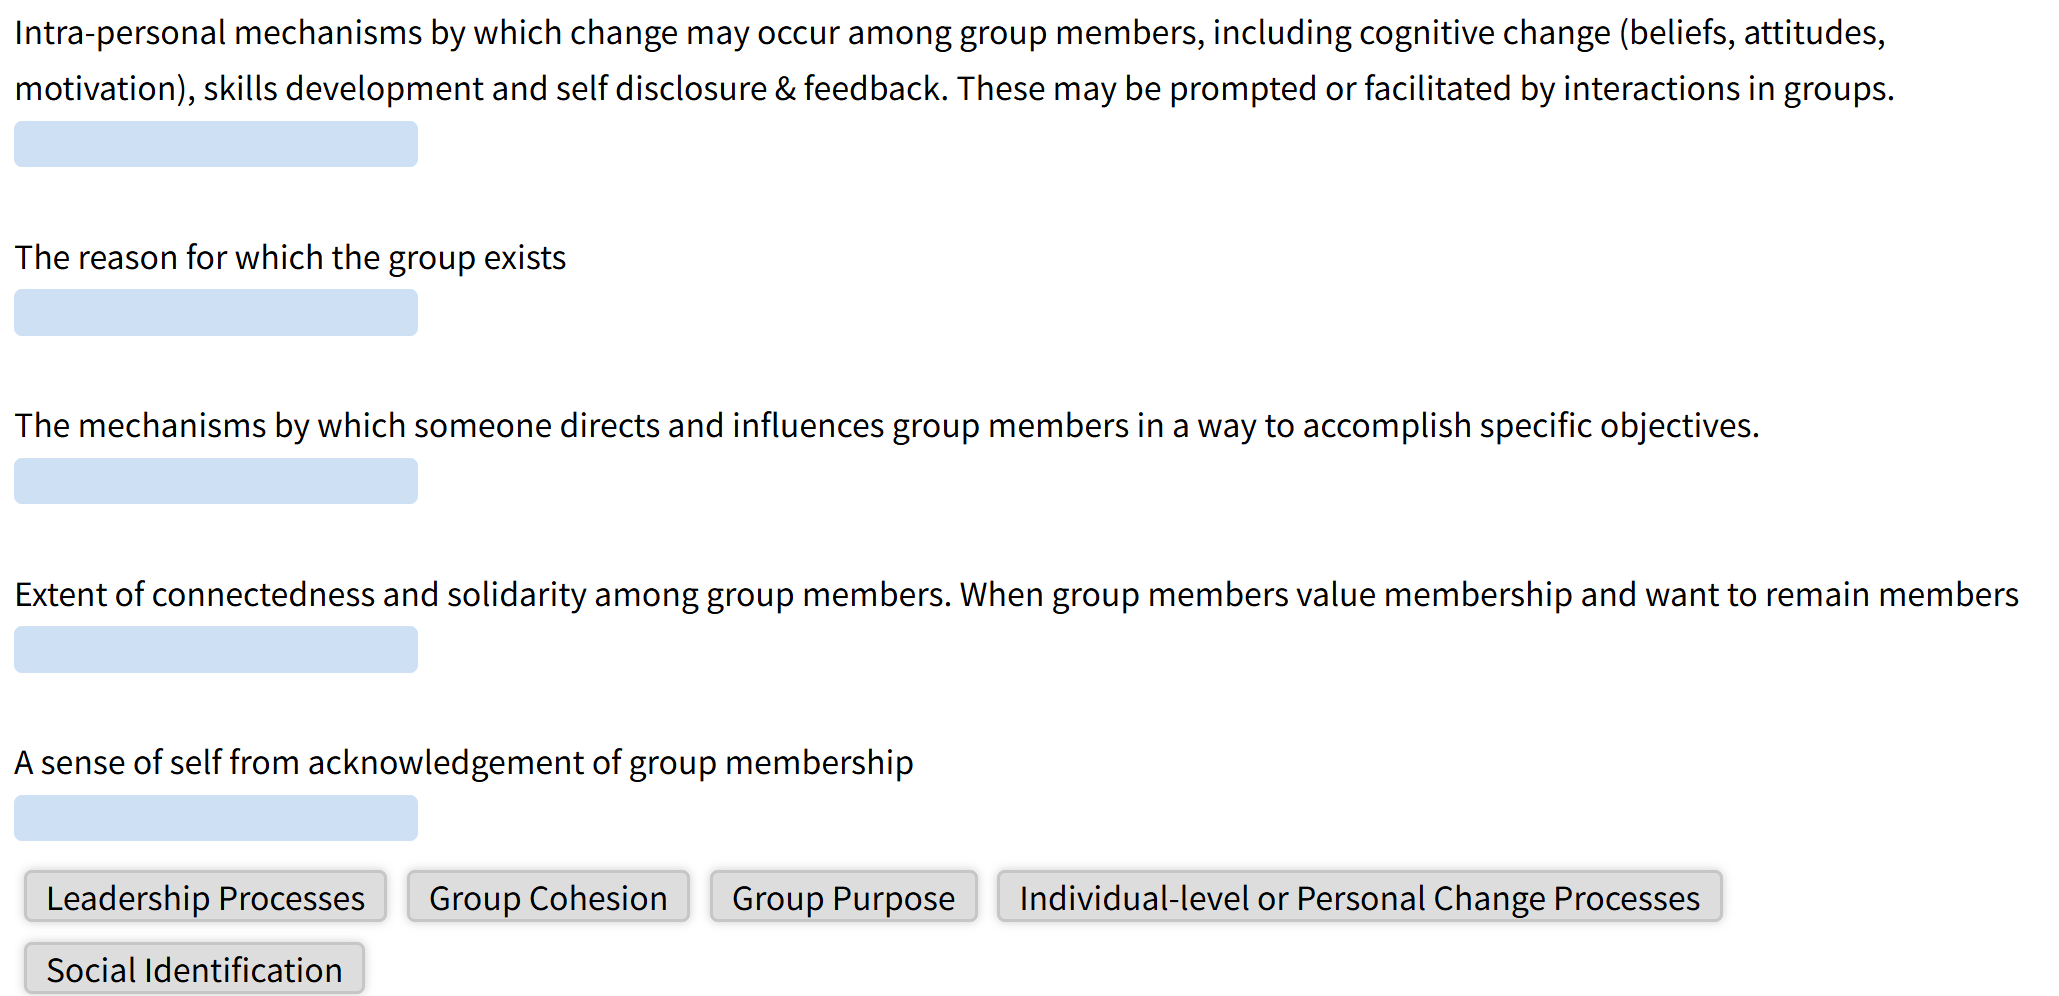Click the answer blank for the leadership definition question
Screen dimensions: 2059x996
(215, 481)
